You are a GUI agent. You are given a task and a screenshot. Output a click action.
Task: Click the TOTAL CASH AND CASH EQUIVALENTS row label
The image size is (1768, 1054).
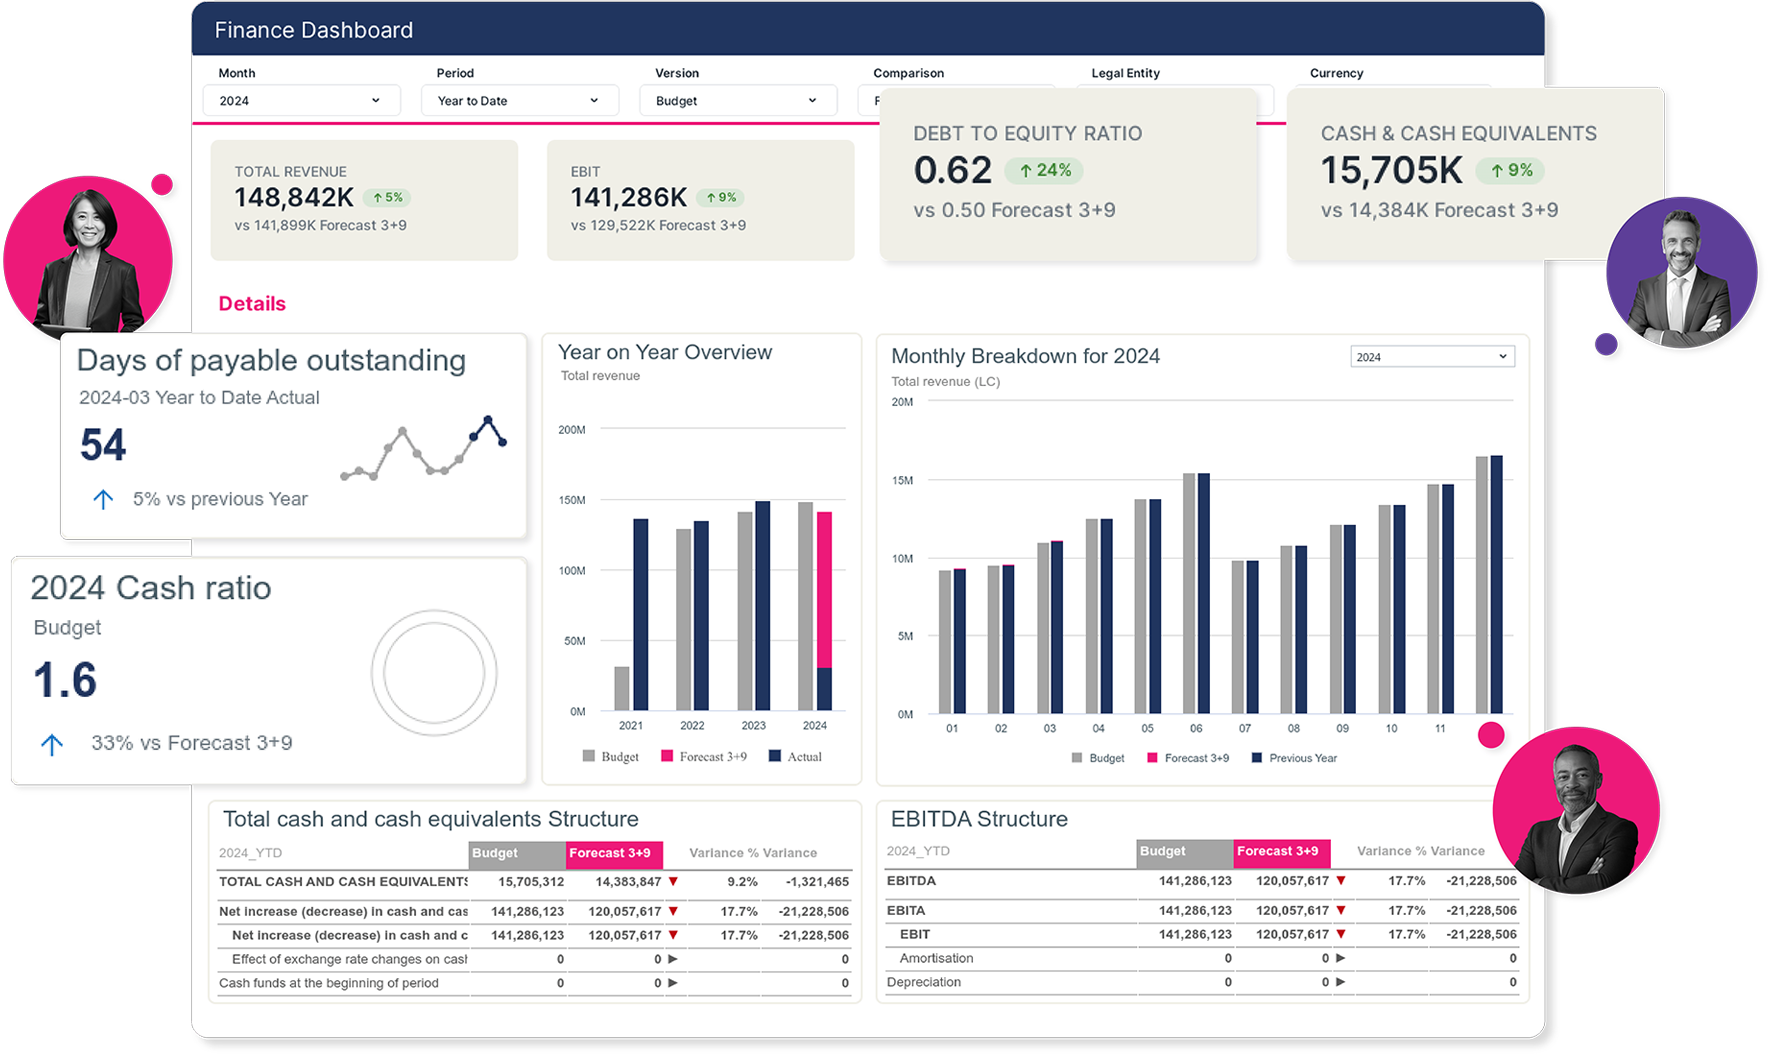pyautogui.click(x=342, y=882)
